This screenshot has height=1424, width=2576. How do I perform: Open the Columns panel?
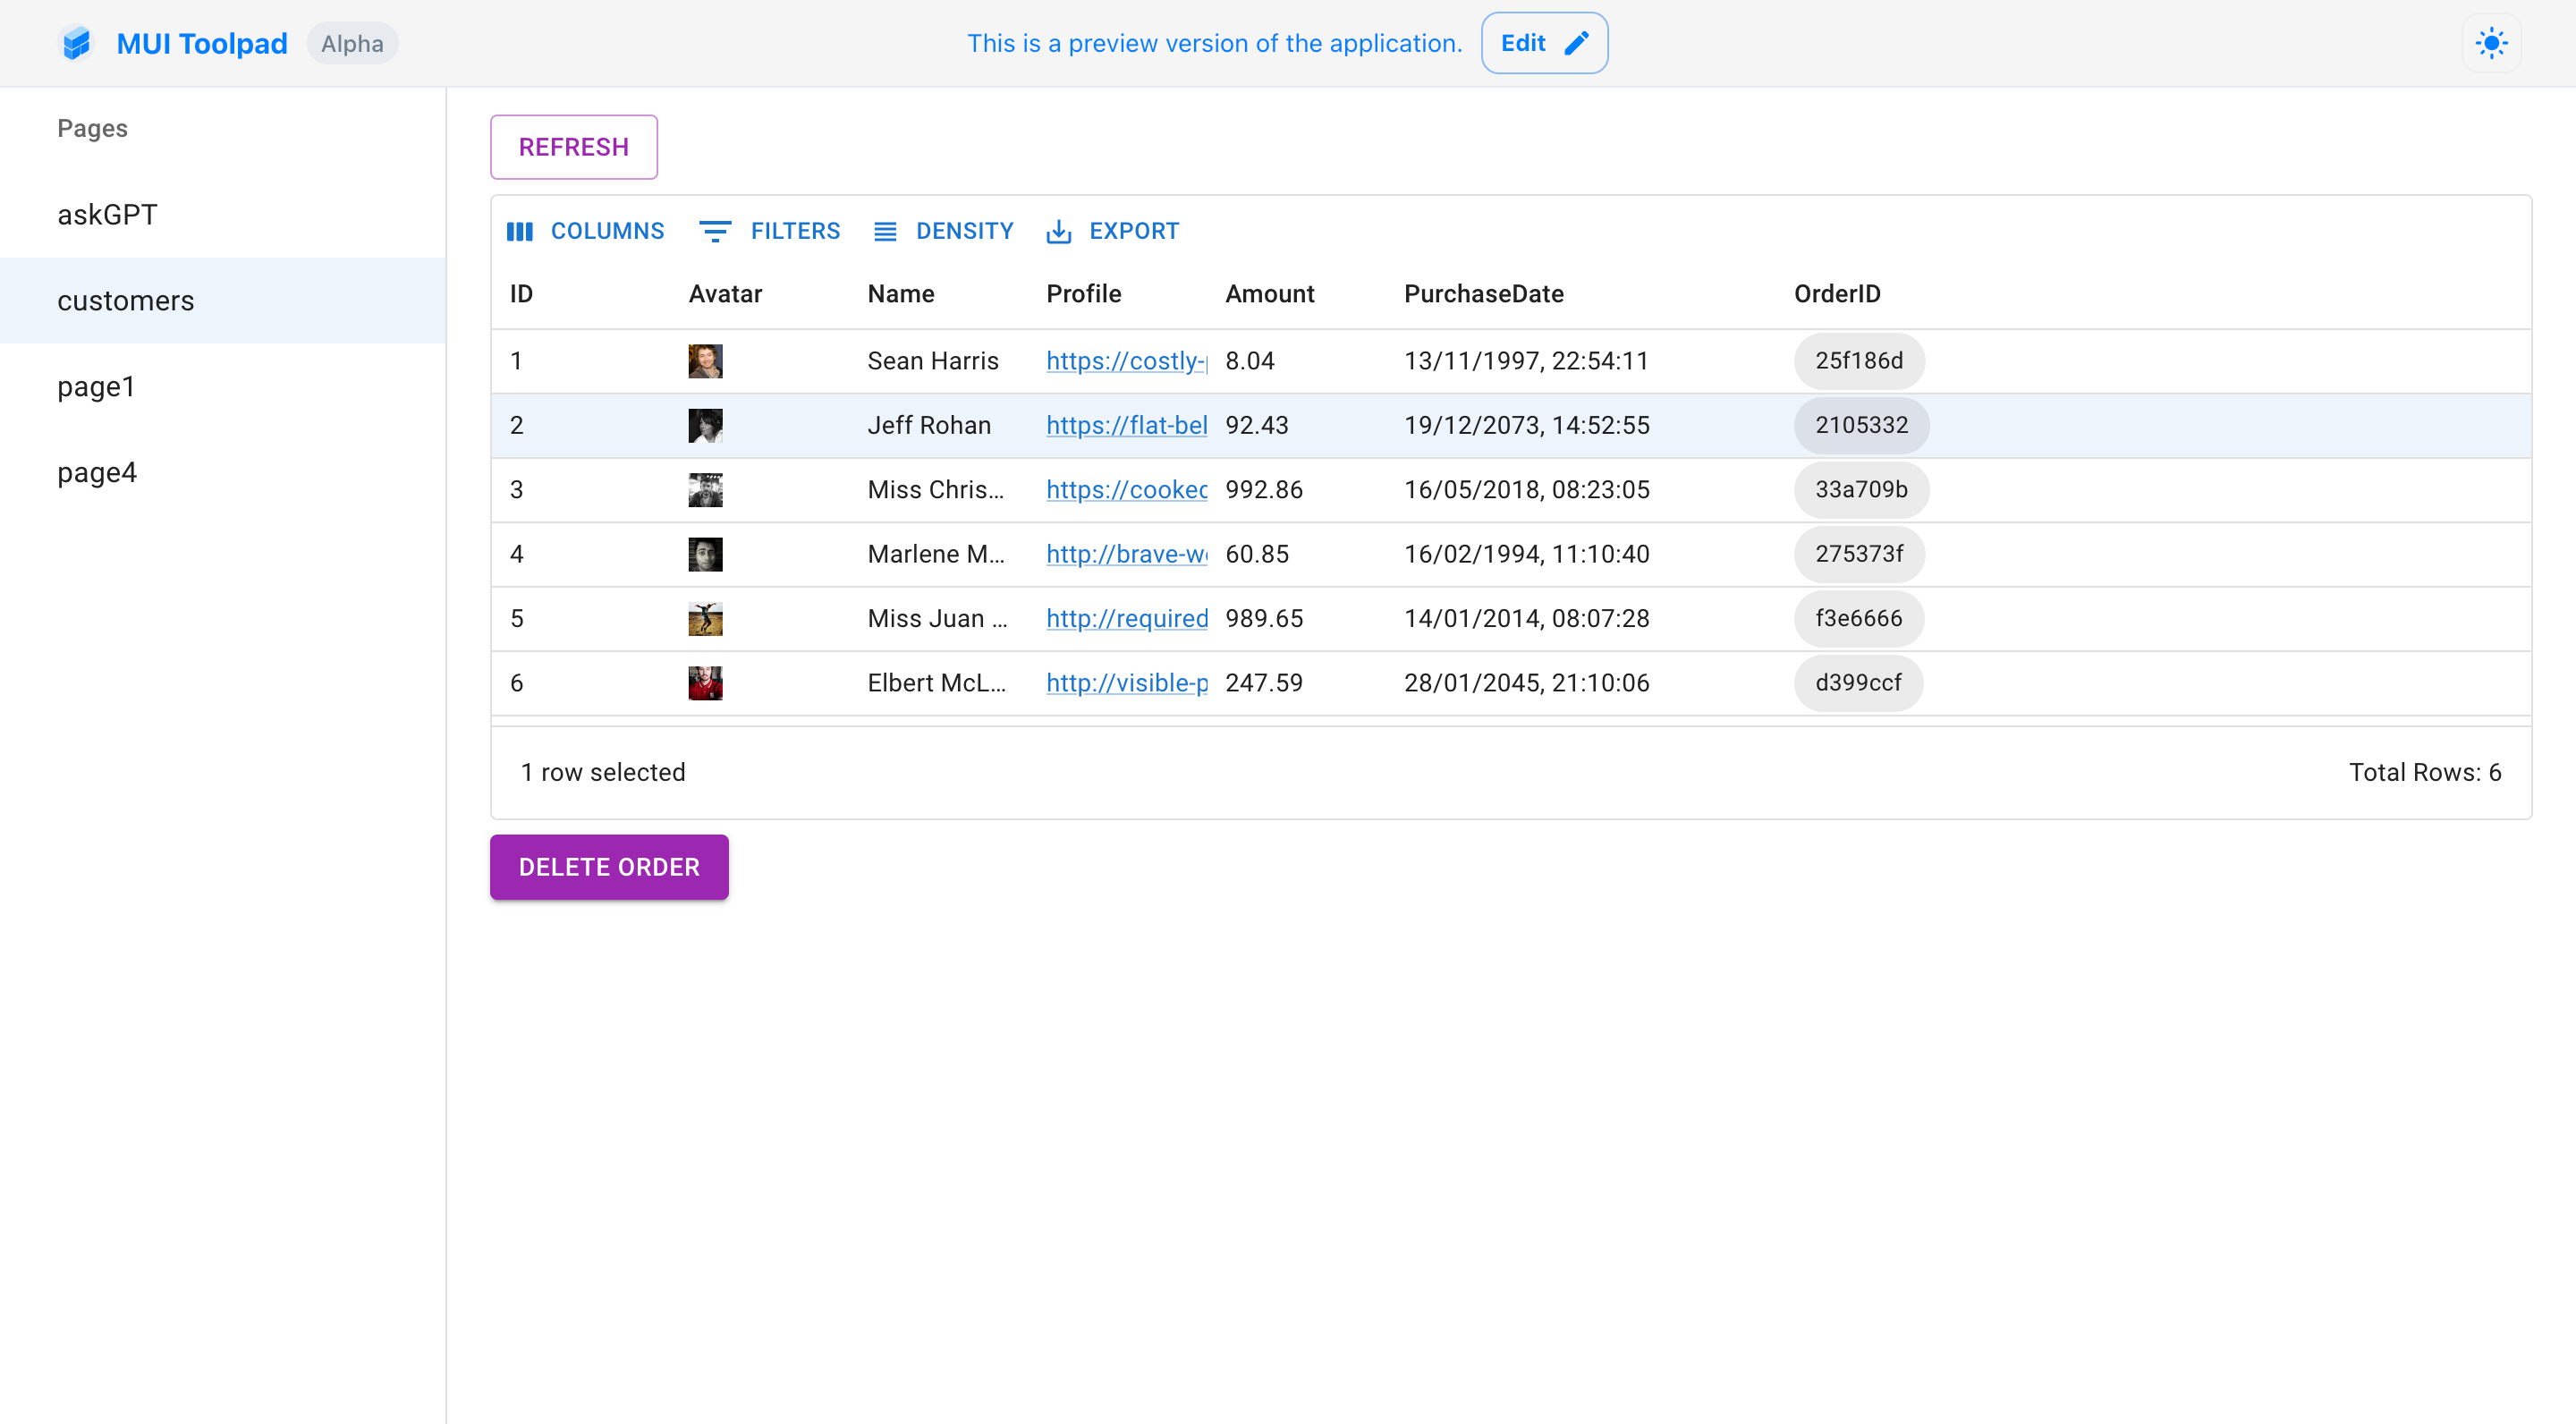click(585, 231)
